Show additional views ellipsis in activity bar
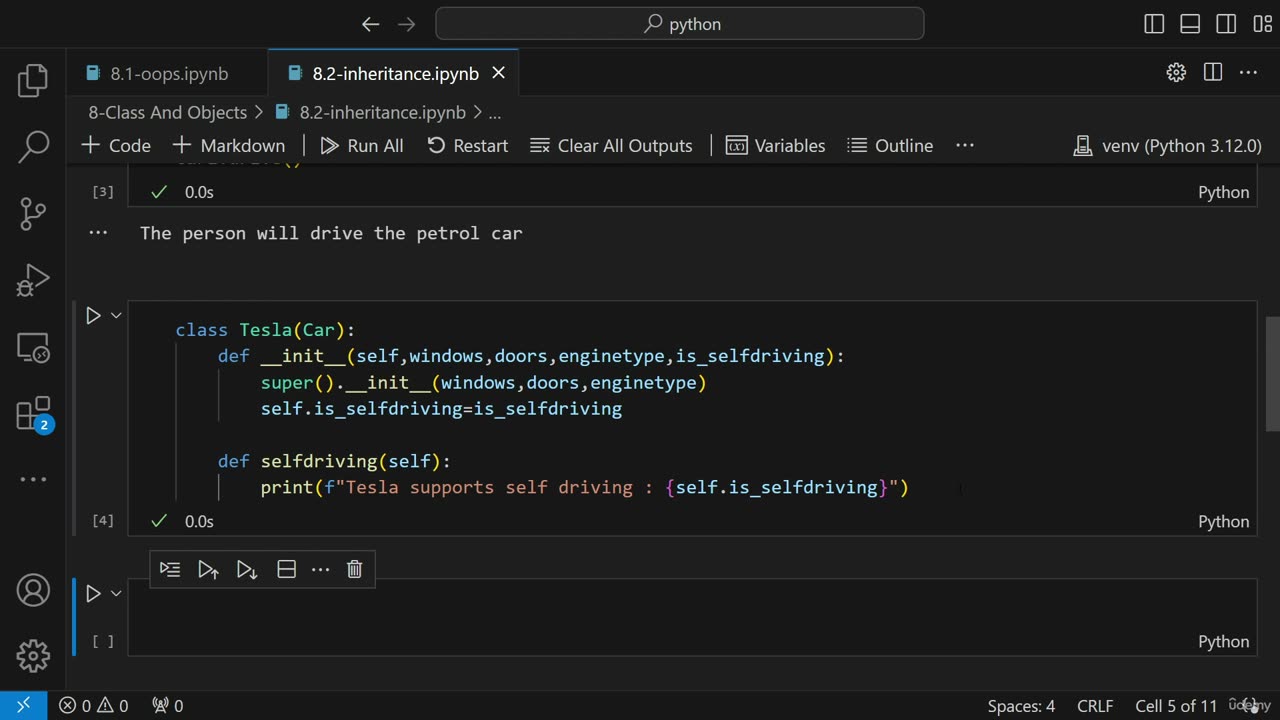The height and width of the screenshot is (720, 1280). click(33, 479)
